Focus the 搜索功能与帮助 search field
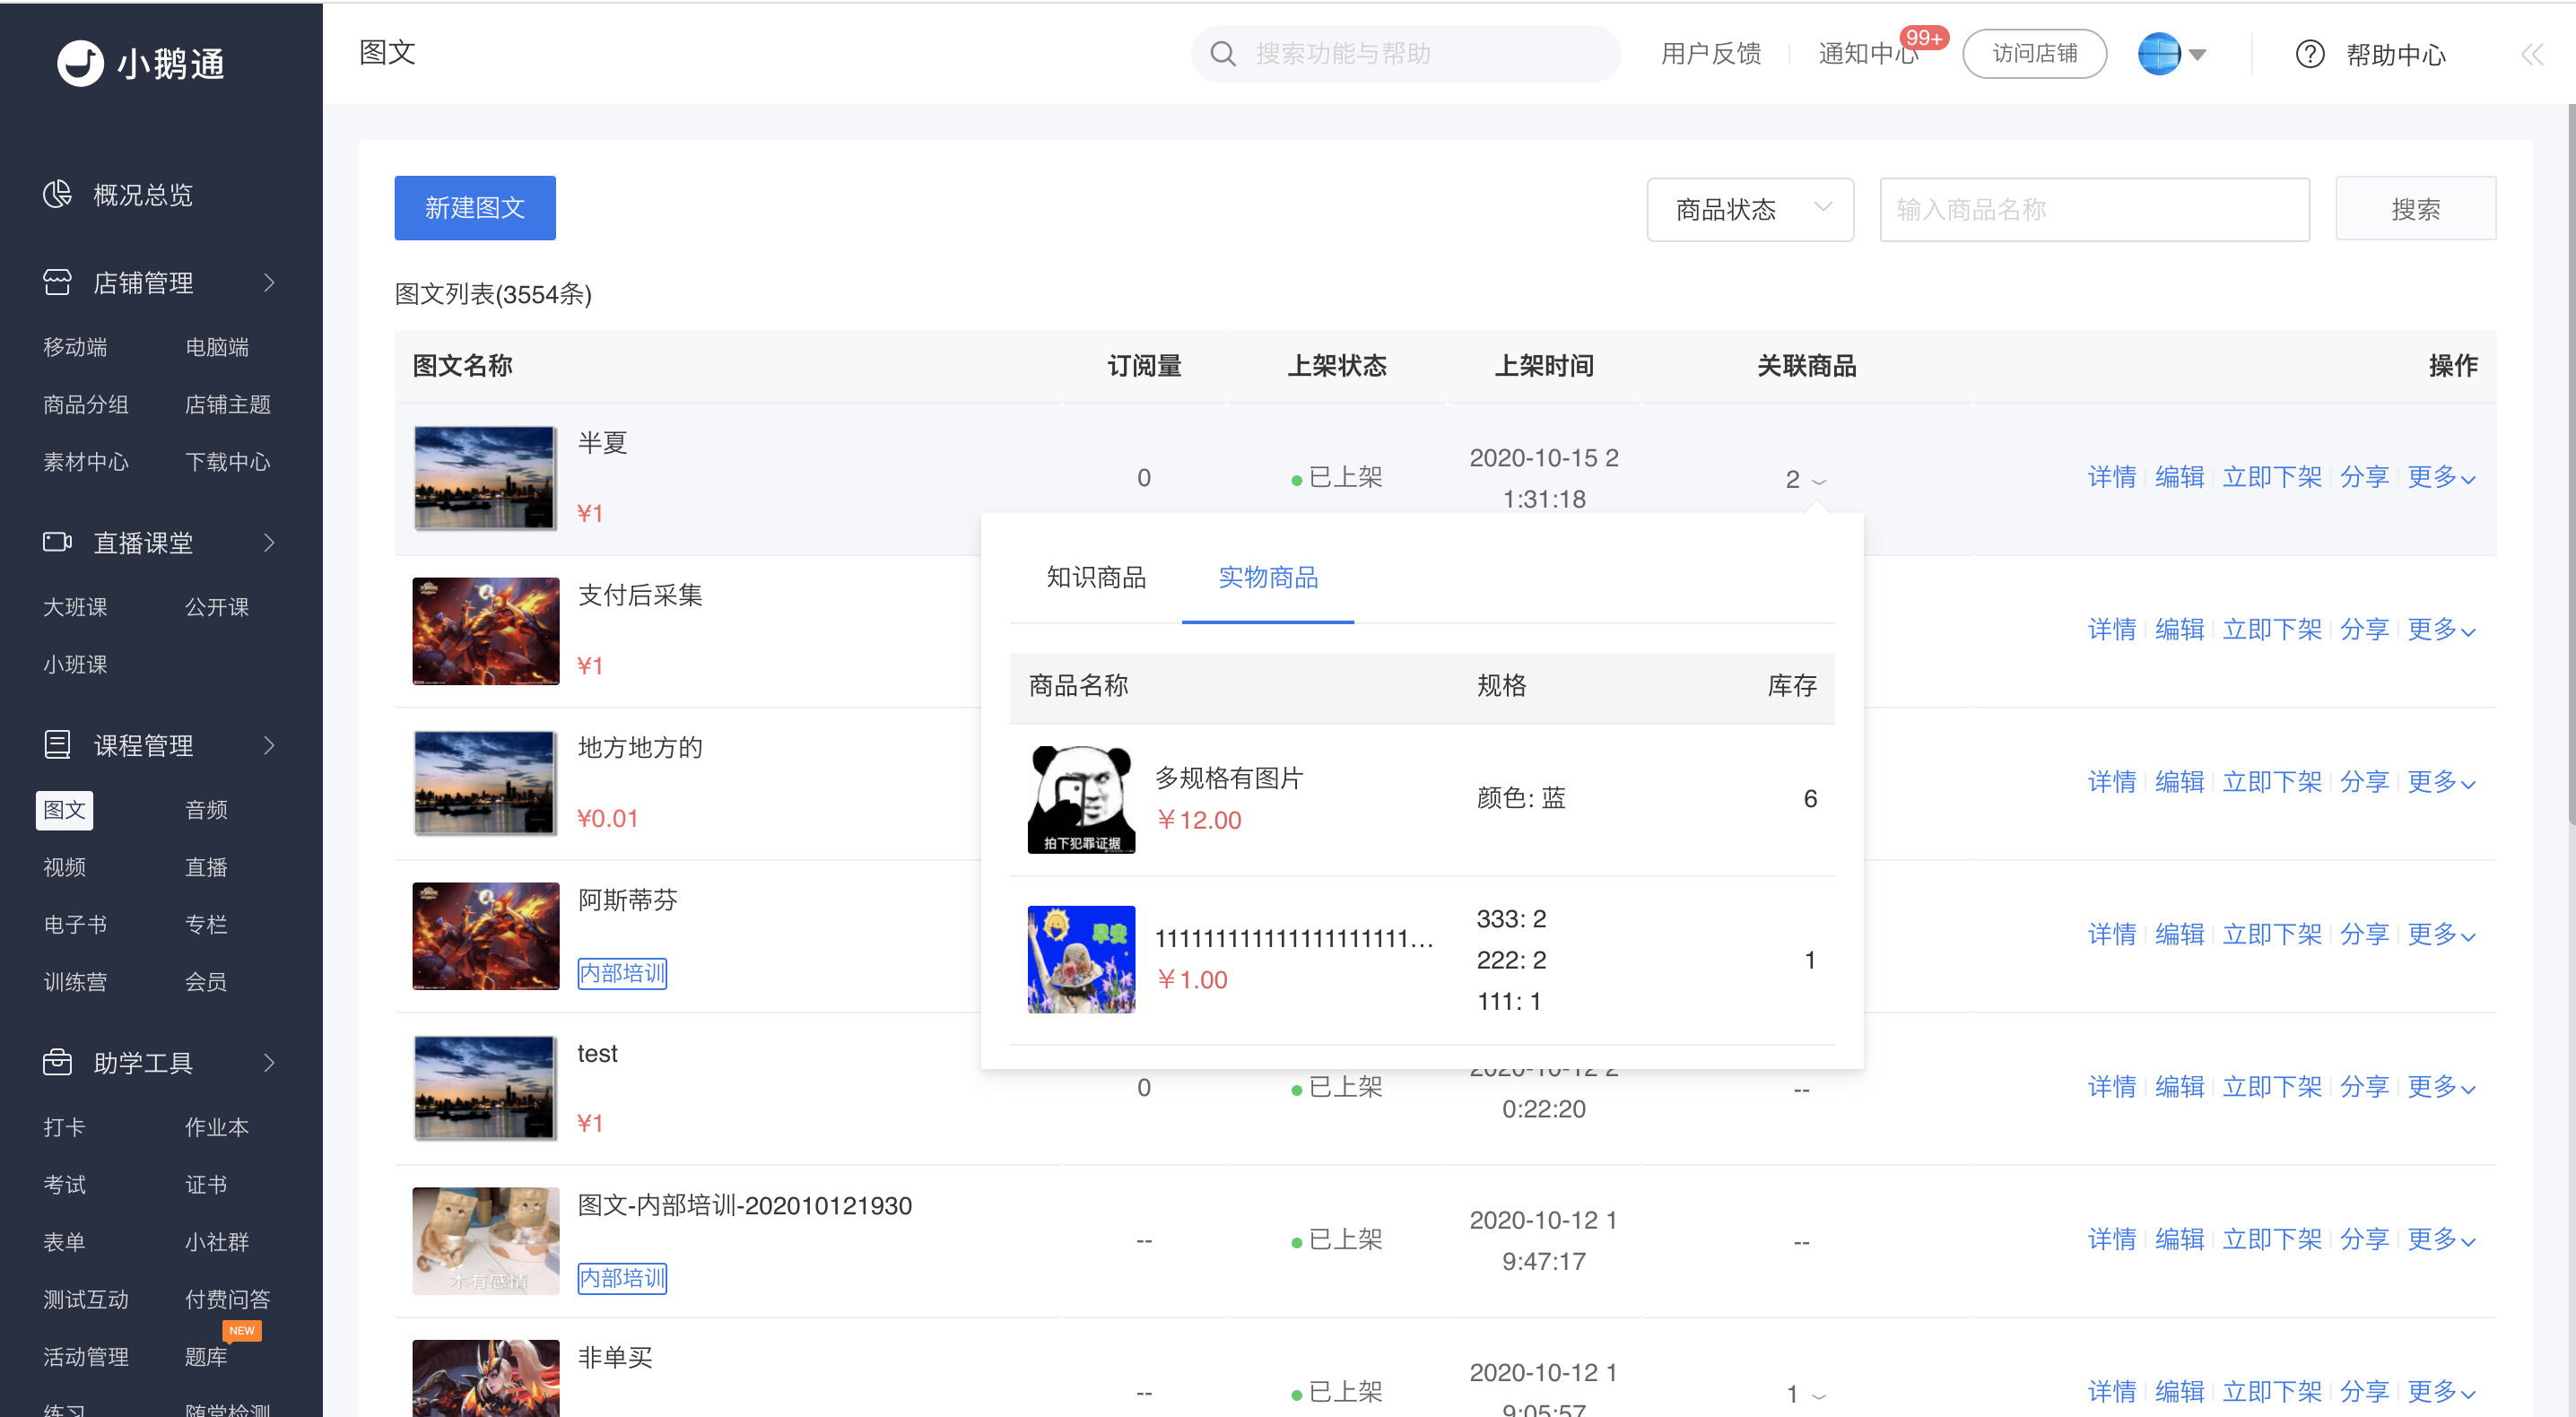The image size is (2576, 1417). (x=1405, y=53)
